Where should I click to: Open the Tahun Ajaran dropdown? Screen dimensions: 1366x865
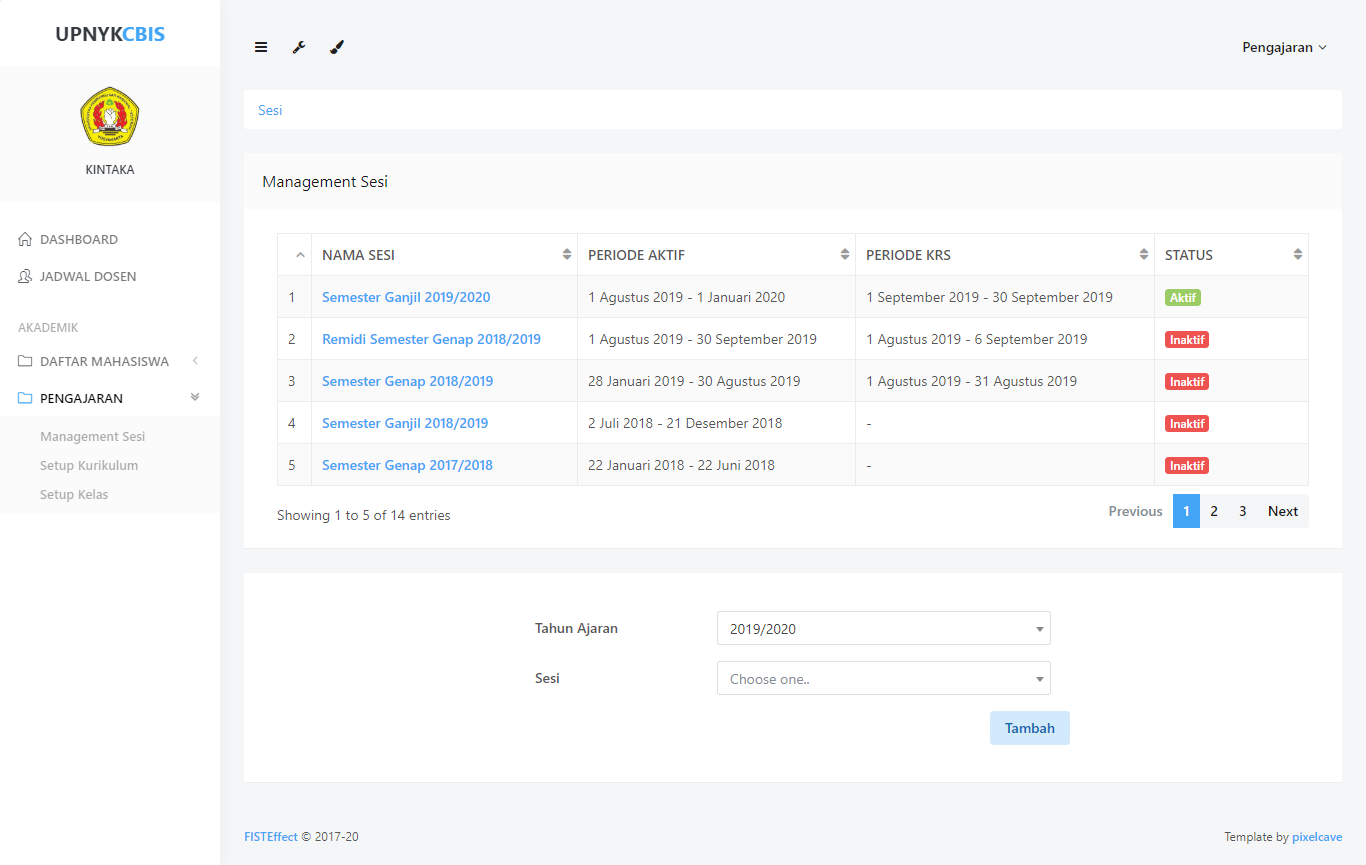883,629
